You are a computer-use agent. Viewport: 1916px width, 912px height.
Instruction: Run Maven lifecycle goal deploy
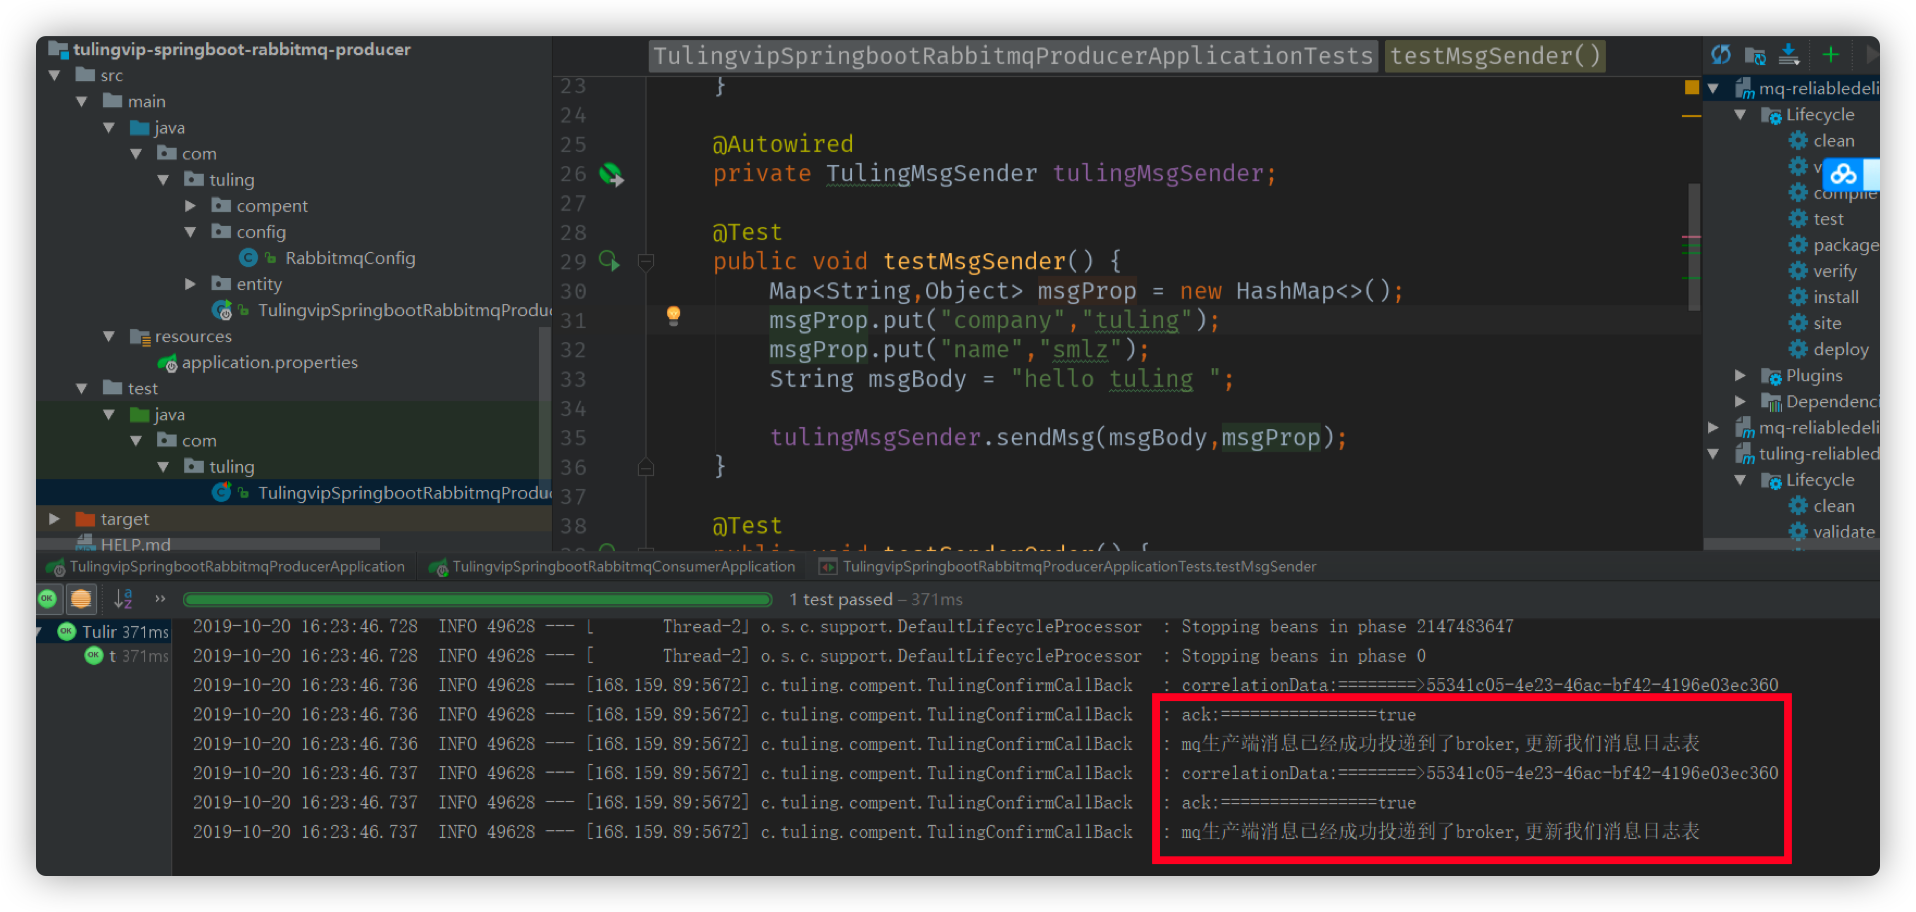tap(1840, 349)
